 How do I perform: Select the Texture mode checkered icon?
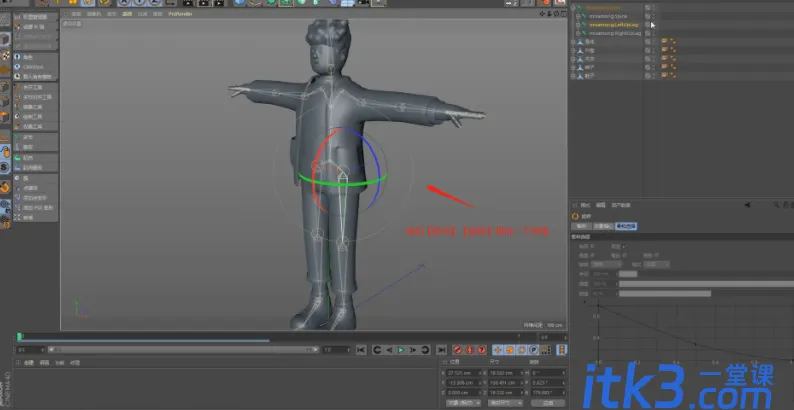5,55
